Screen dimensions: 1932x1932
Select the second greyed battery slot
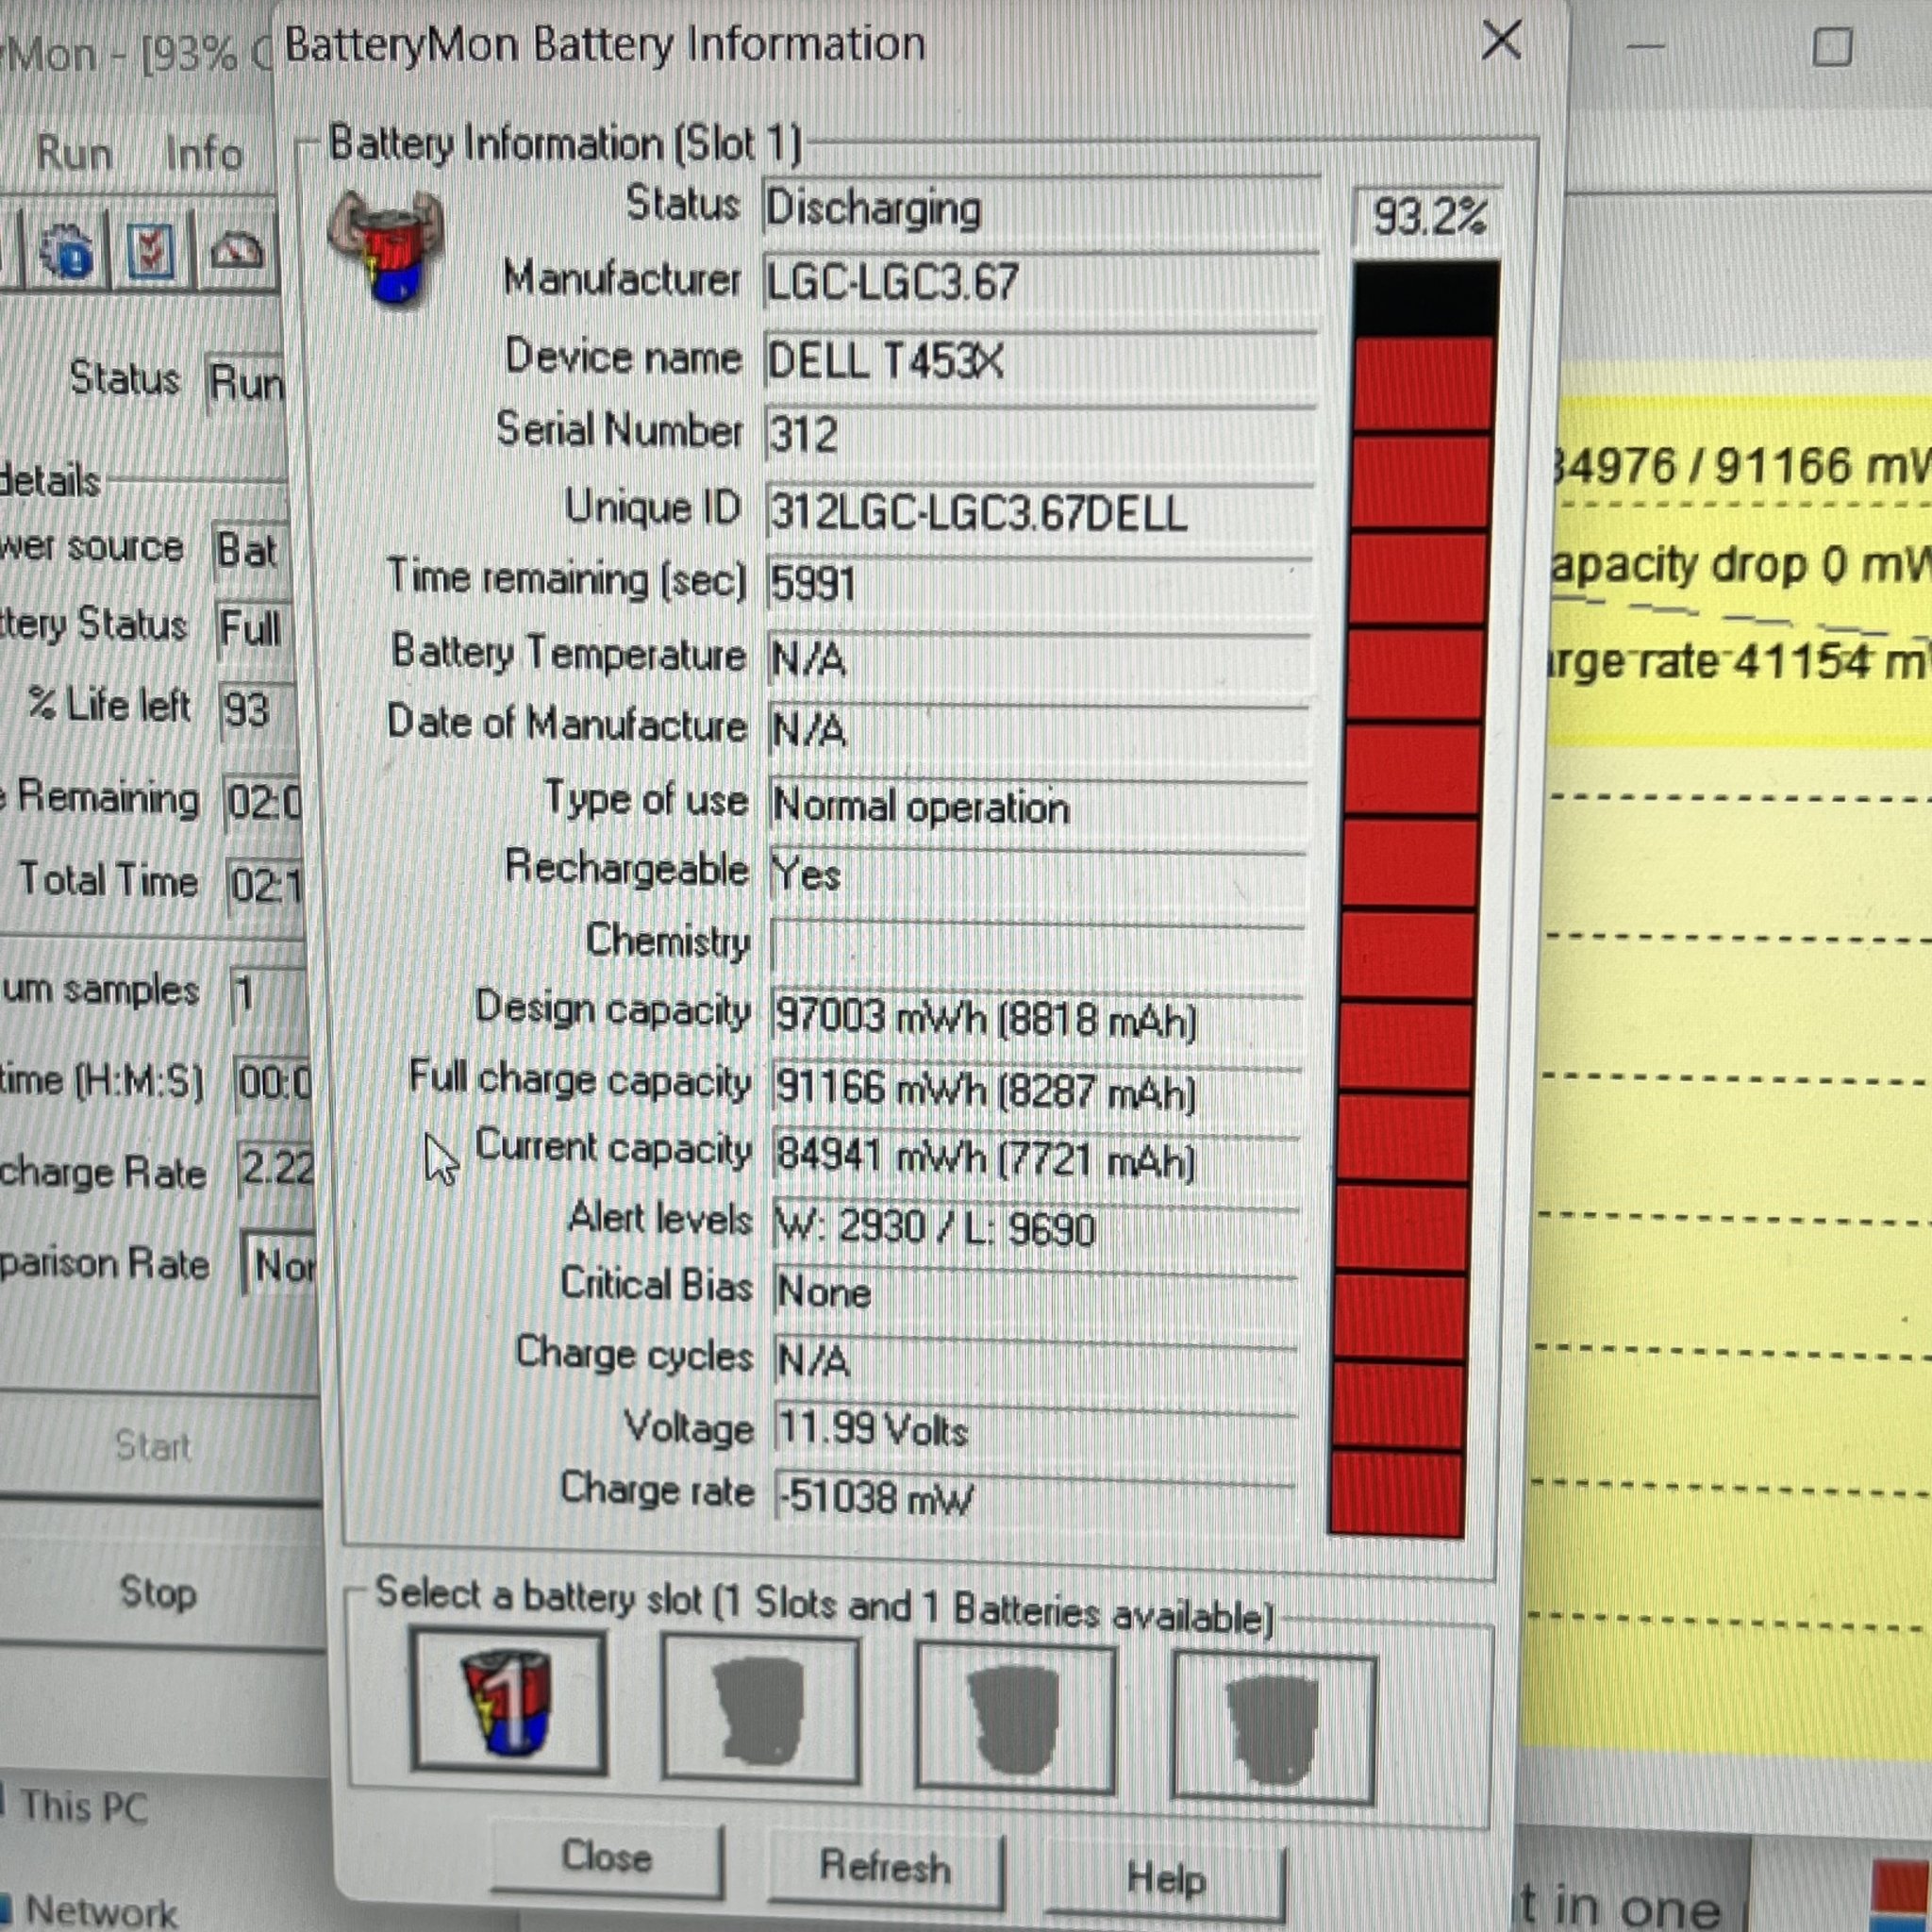point(760,1708)
